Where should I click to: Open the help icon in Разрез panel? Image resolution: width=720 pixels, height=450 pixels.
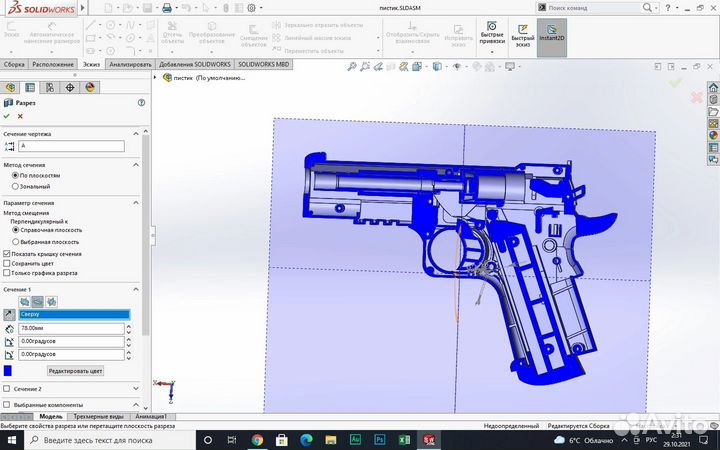tap(141, 103)
